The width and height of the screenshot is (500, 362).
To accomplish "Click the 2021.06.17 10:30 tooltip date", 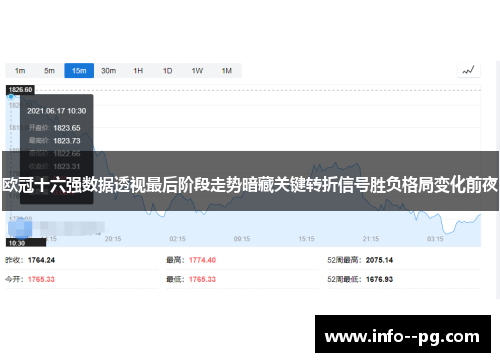I will tap(57, 111).
